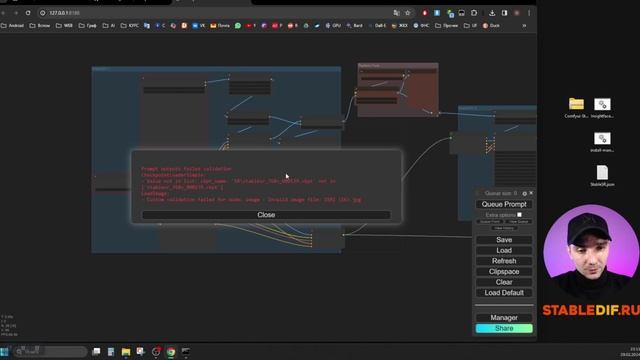This screenshot has width=640, height=360.
Task: Open the ComfyUI folder on desktop
Action: pyautogui.click(x=576, y=108)
